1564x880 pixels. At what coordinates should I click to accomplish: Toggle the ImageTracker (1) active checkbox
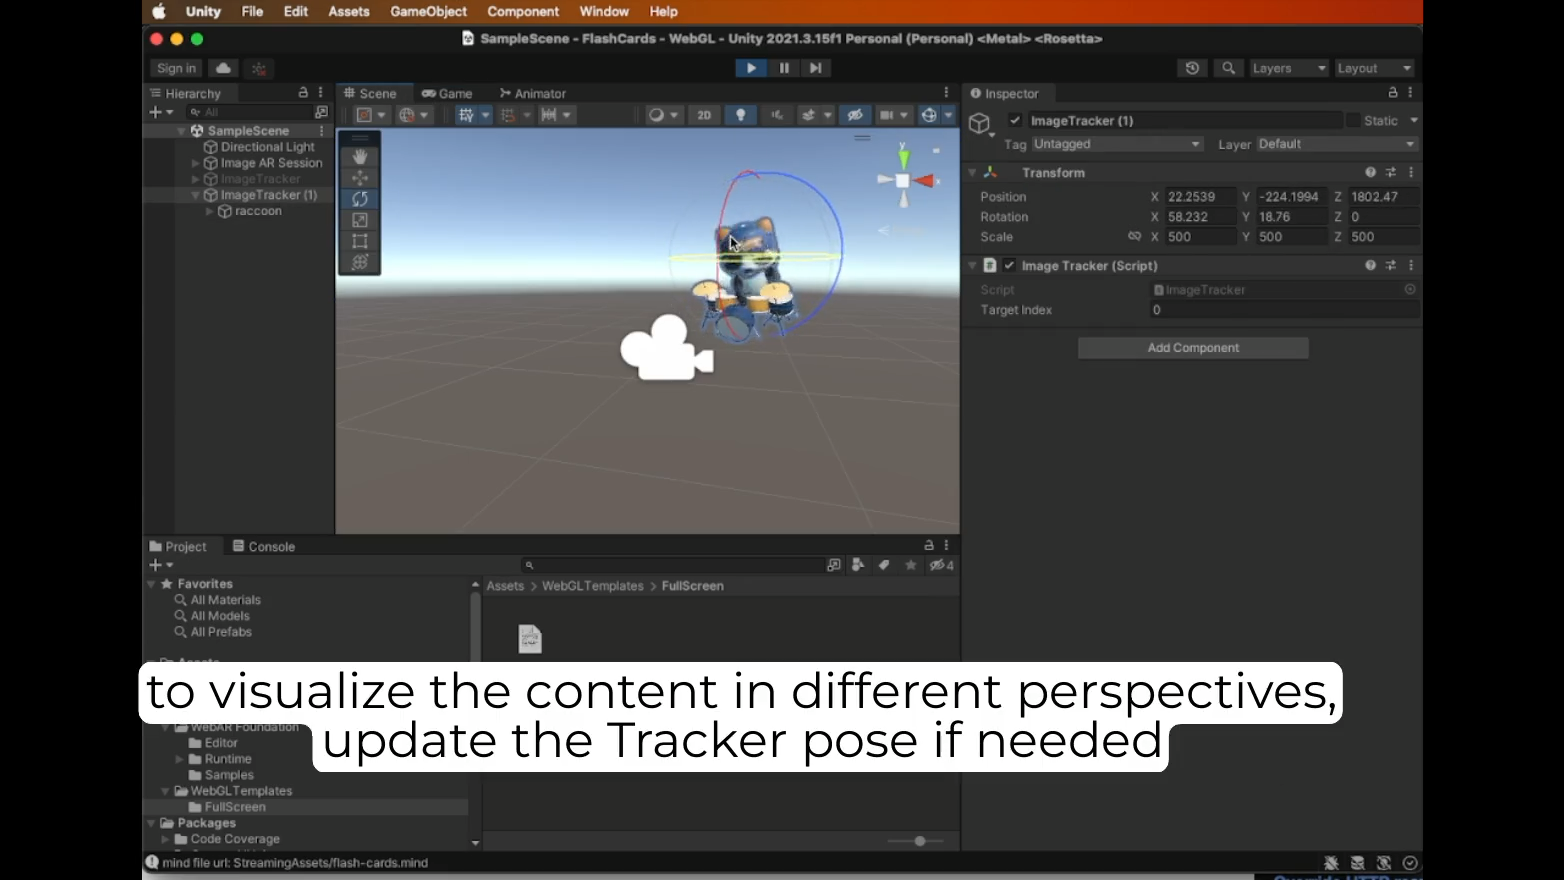click(x=1015, y=120)
